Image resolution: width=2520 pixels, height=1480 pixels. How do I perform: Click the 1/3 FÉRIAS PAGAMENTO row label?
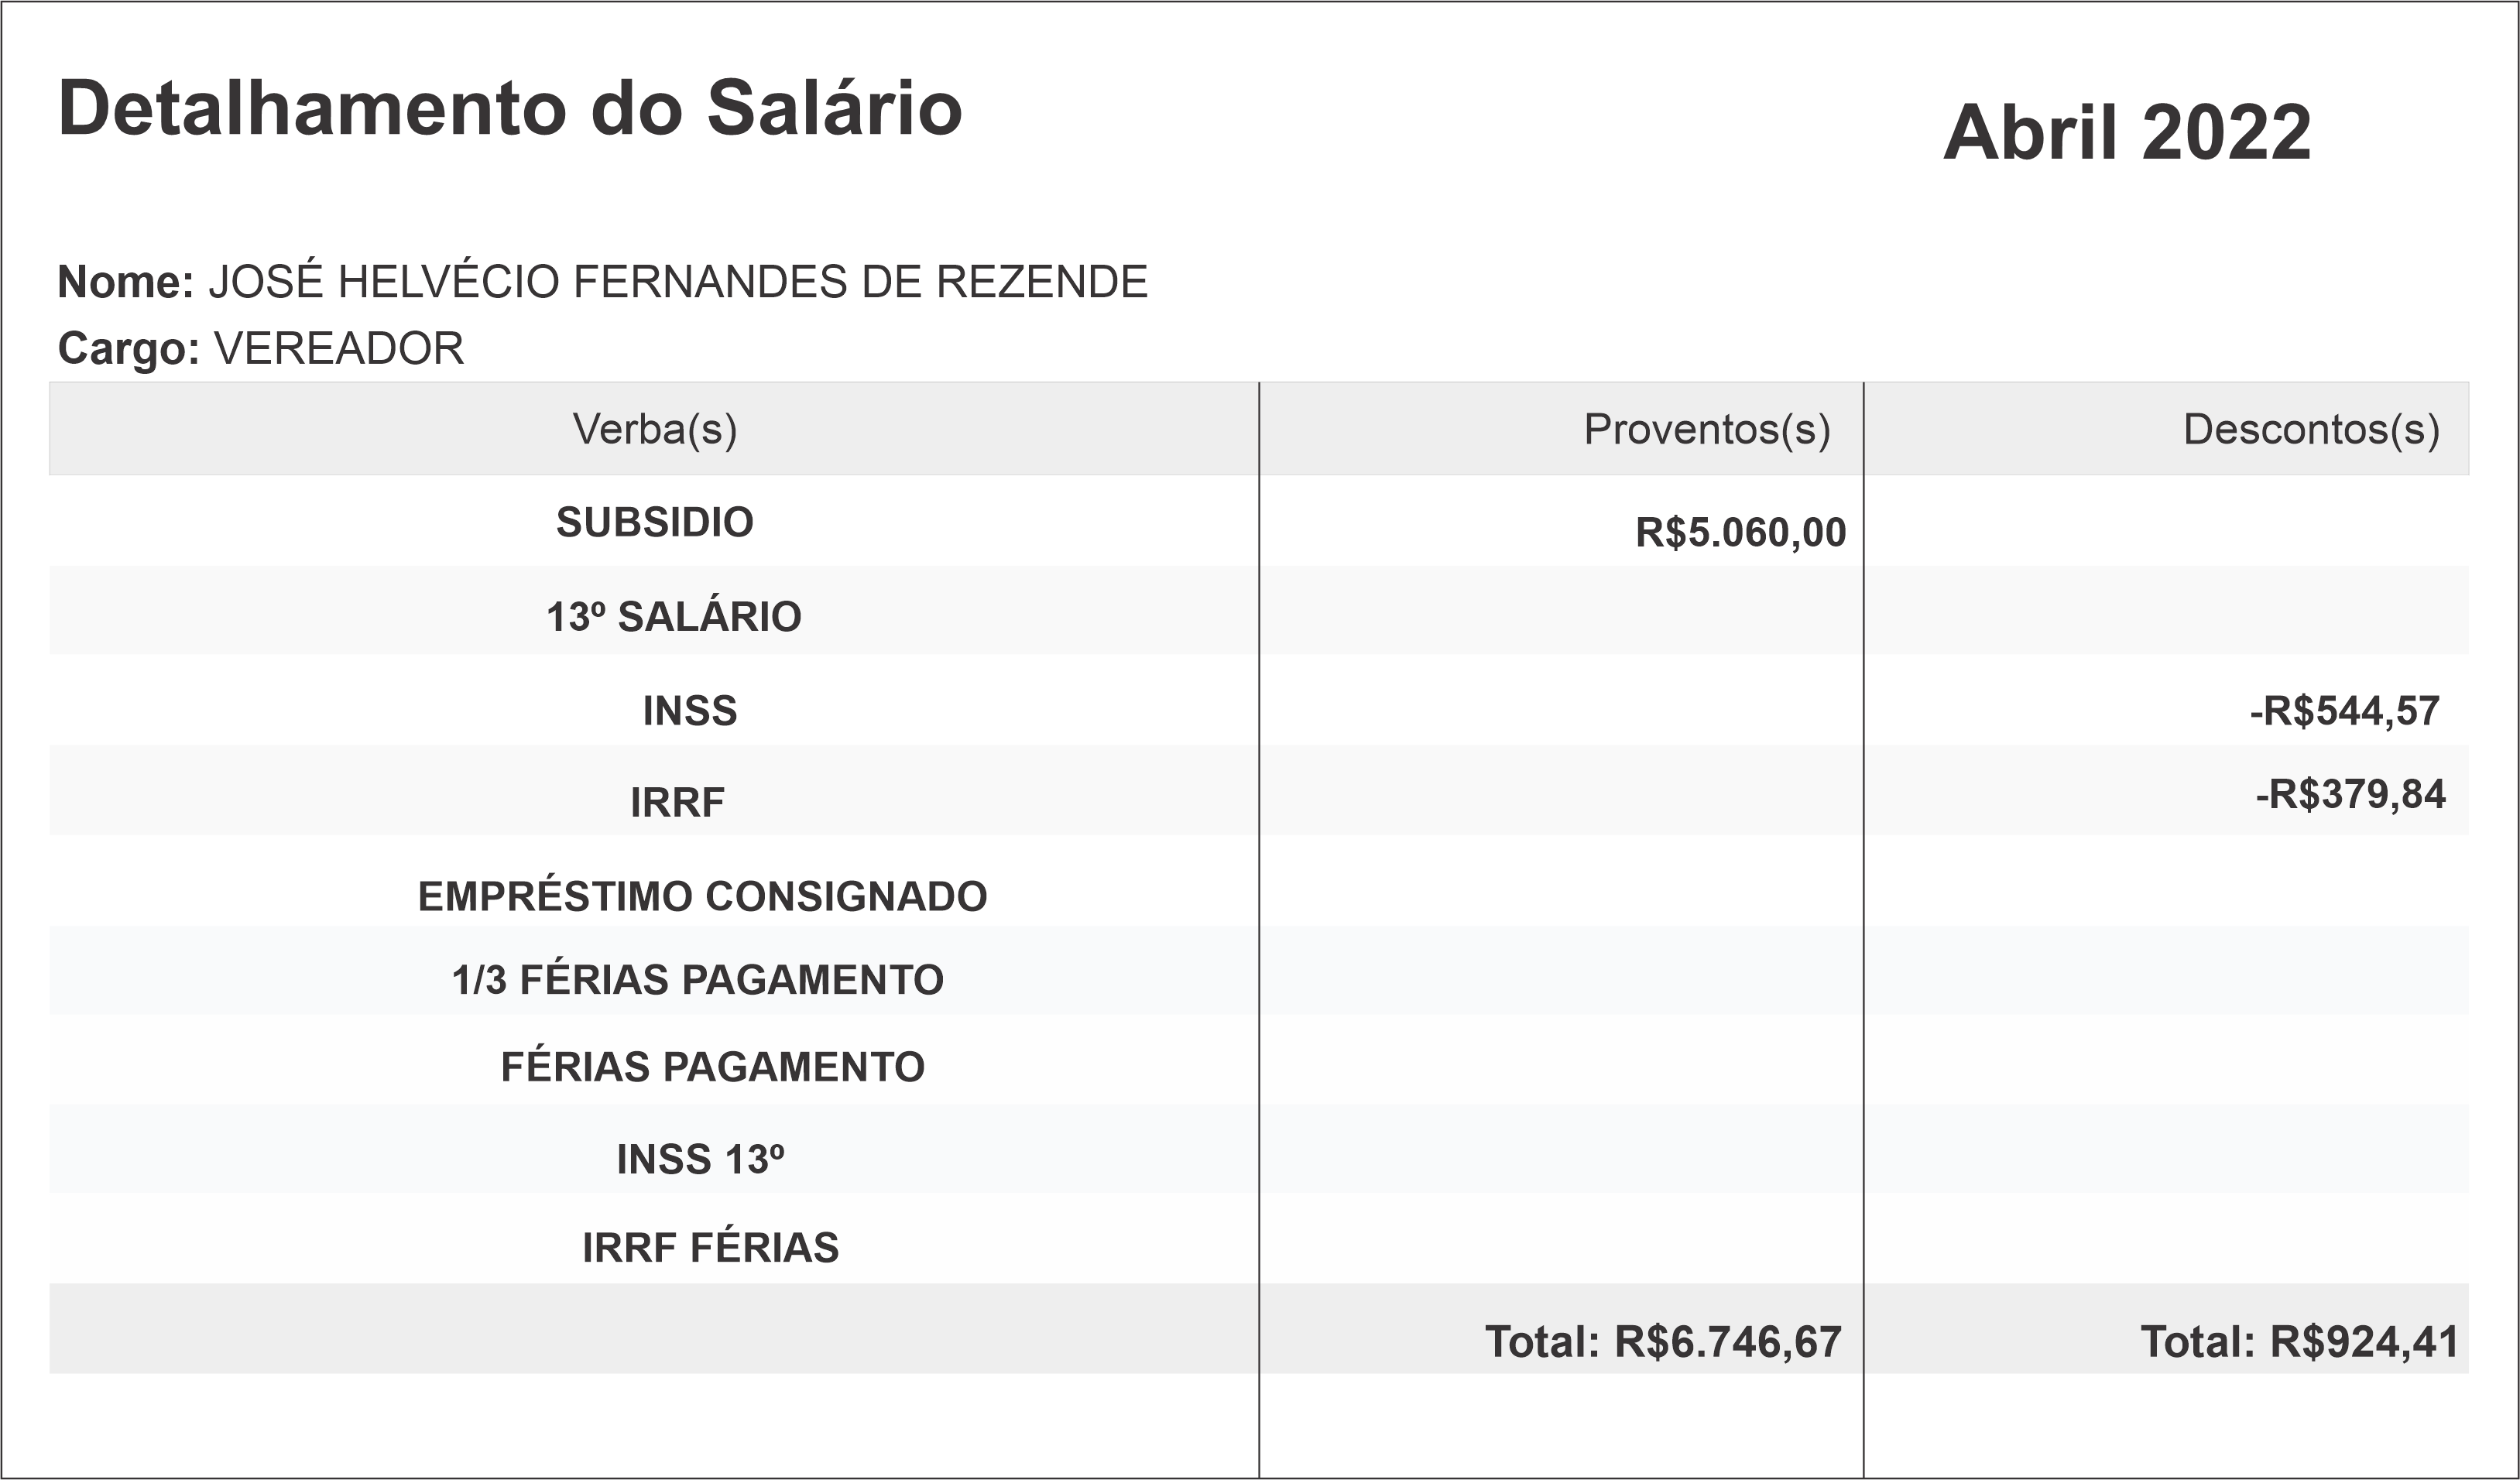coord(697,980)
